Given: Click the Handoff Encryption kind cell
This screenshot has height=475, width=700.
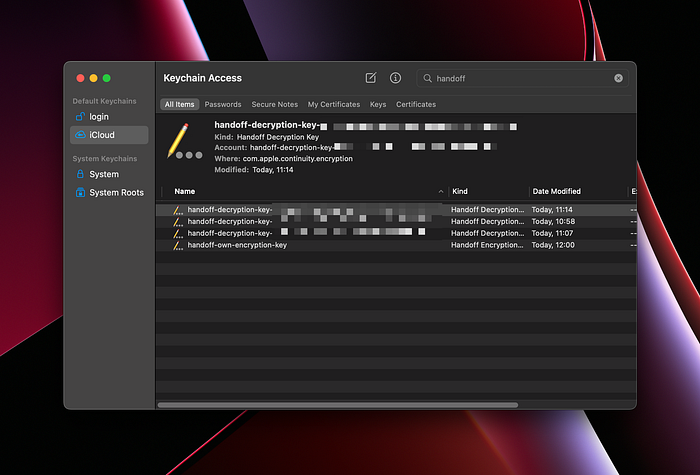Looking at the screenshot, I should click(x=487, y=245).
